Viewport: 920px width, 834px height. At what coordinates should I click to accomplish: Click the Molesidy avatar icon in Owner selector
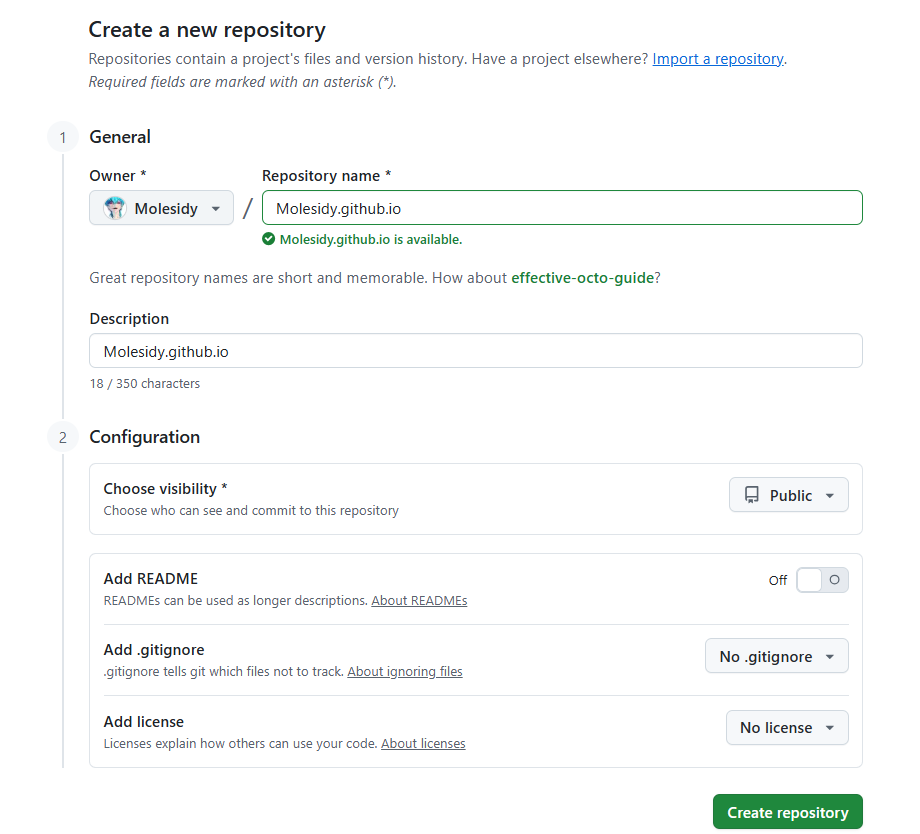(113, 208)
